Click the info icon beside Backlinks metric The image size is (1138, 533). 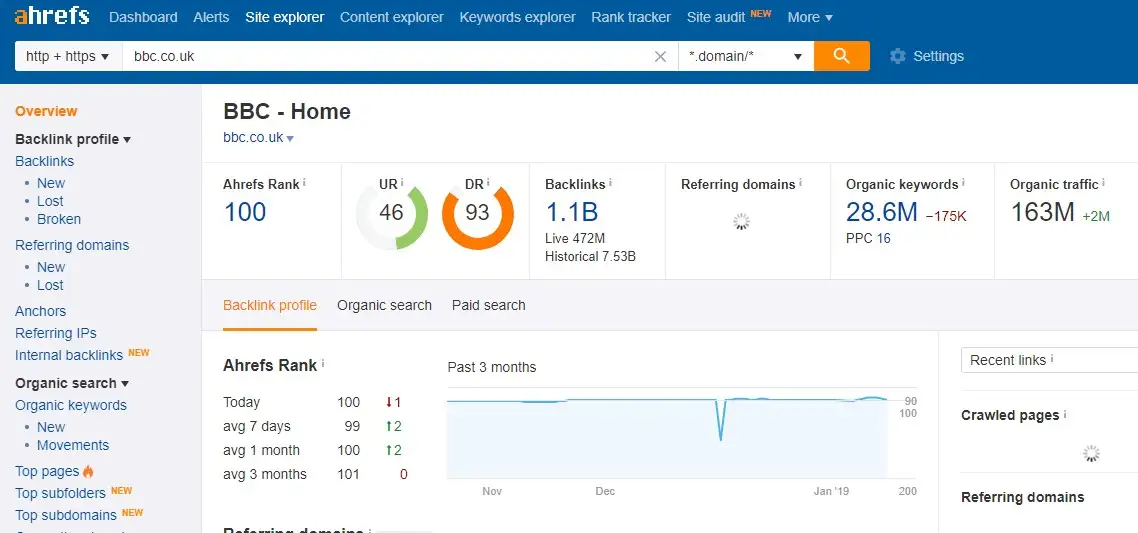pyautogui.click(x=610, y=183)
